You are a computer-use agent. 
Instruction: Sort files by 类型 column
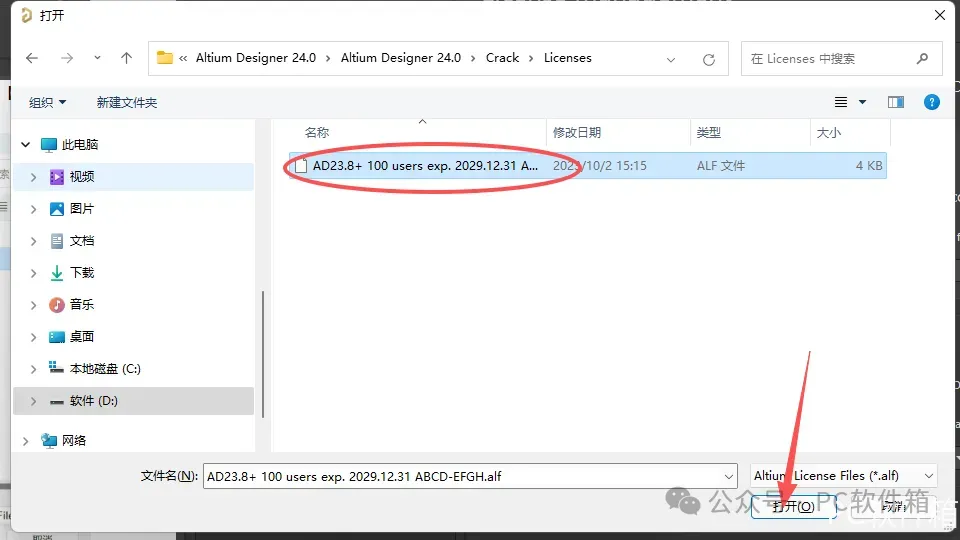(x=708, y=133)
